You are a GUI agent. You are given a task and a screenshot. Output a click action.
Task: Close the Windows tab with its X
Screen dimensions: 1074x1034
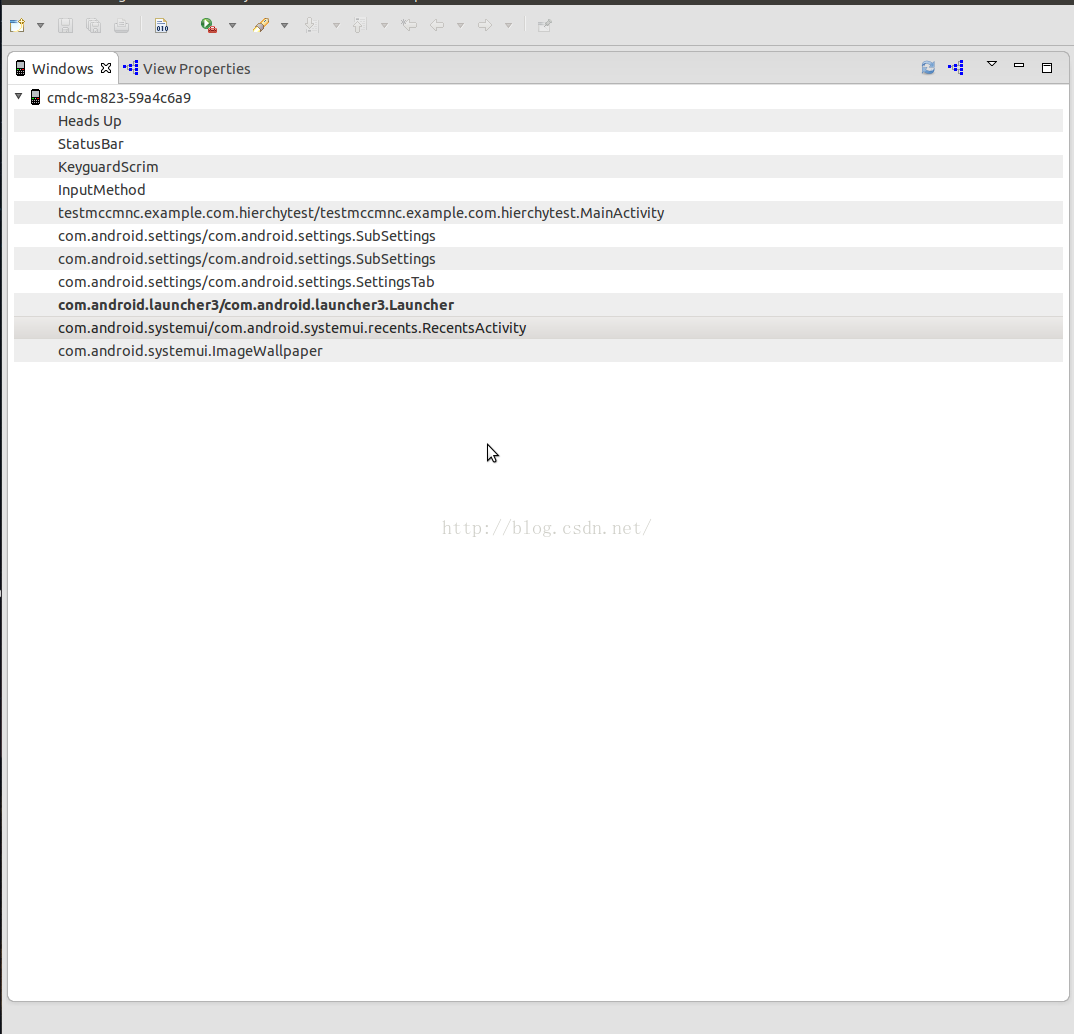[105, 68]
